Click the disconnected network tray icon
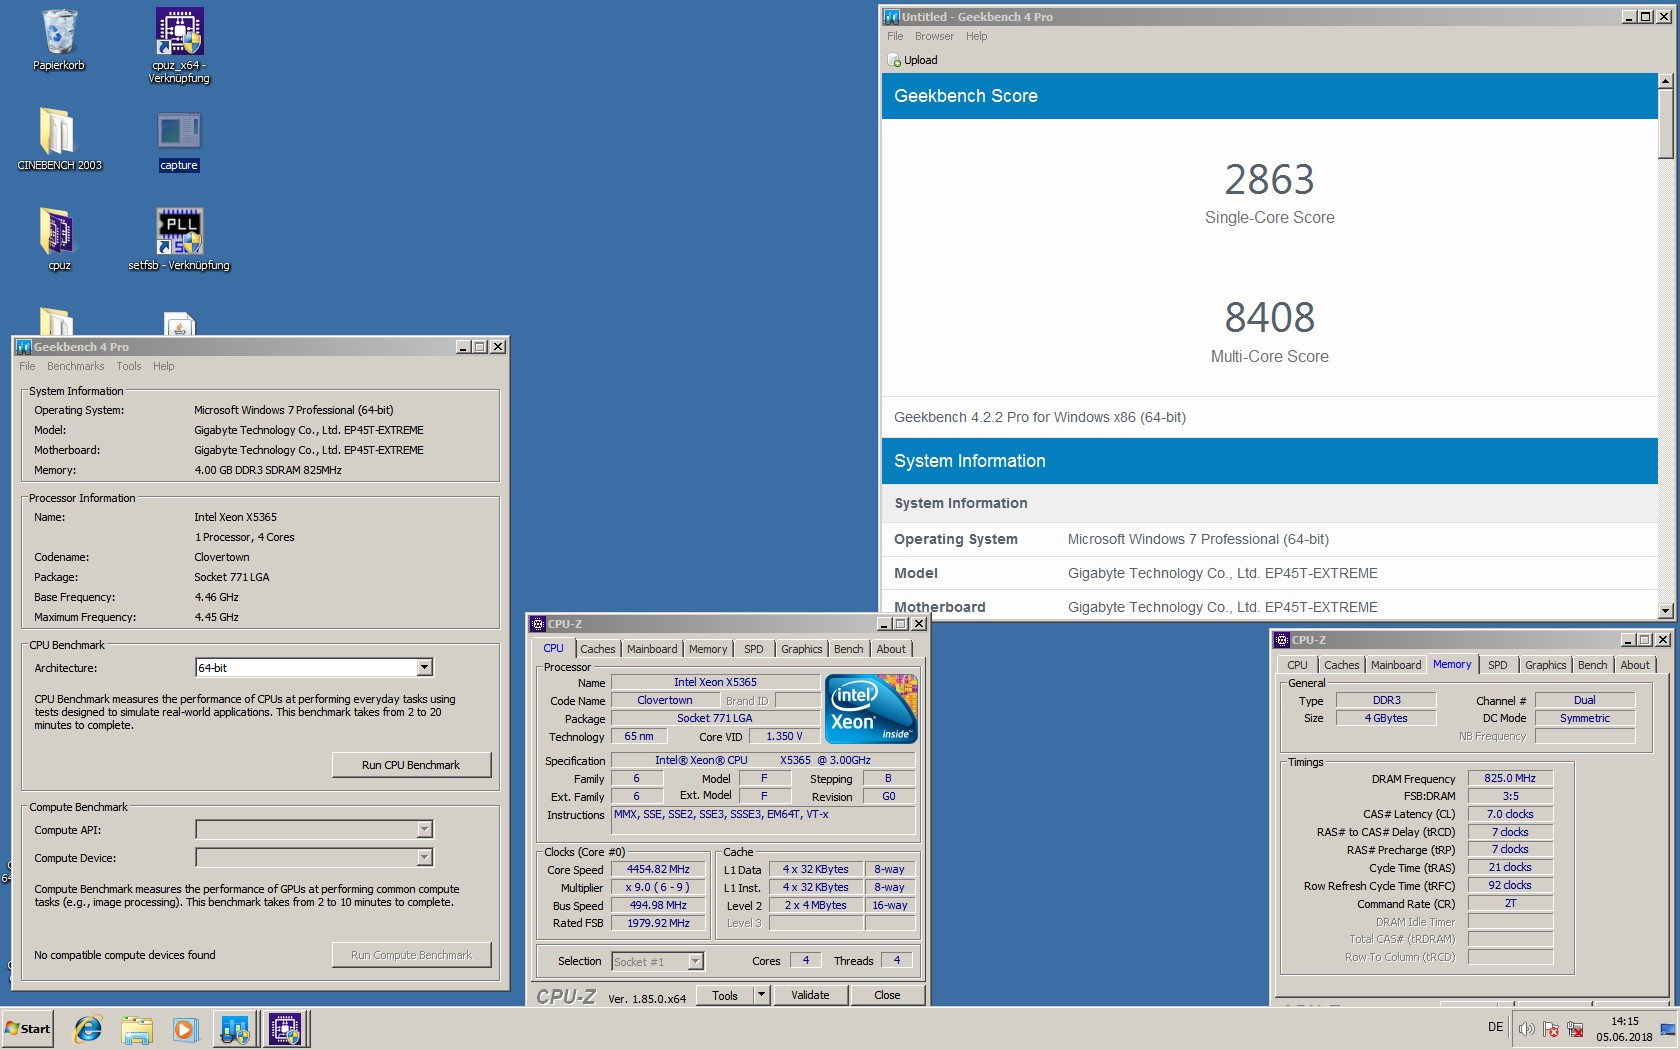This screenshot has height=1050, width=1680. point(1576,1029)
